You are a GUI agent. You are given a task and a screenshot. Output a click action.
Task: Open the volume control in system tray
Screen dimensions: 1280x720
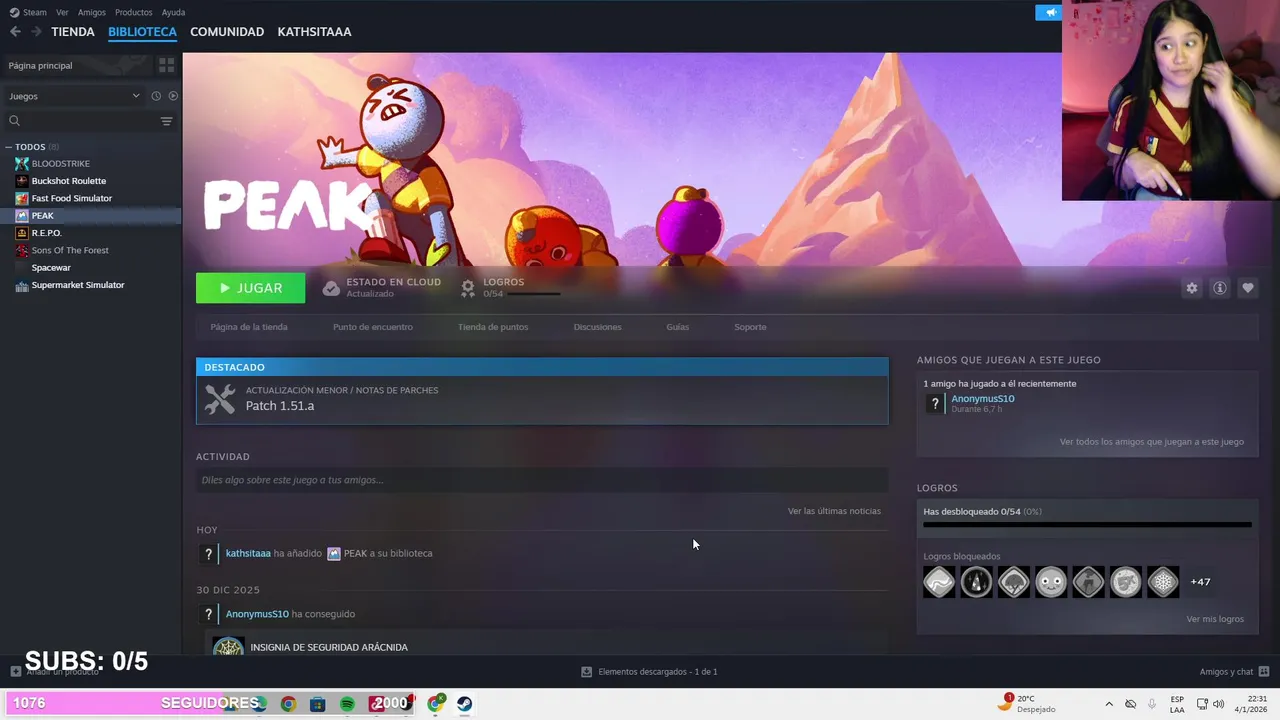1219,704
